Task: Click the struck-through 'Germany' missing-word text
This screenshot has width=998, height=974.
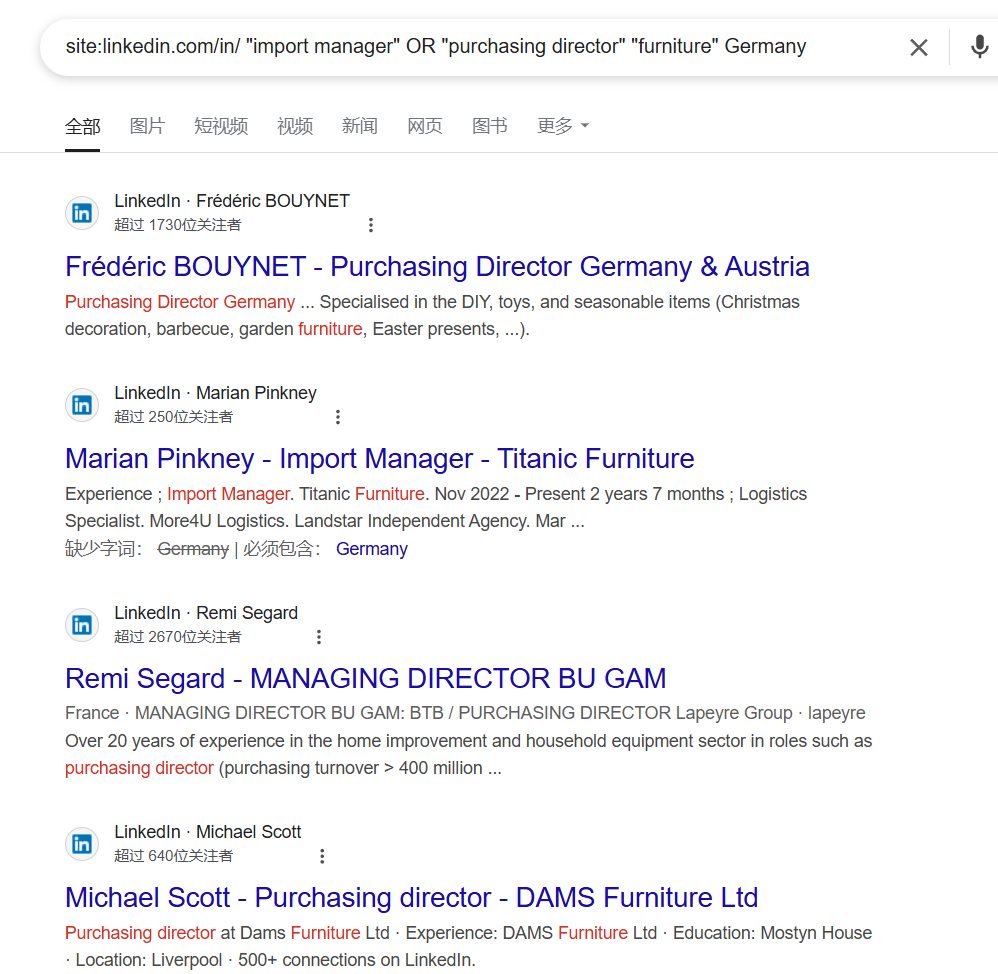Action: pos(193,549)
